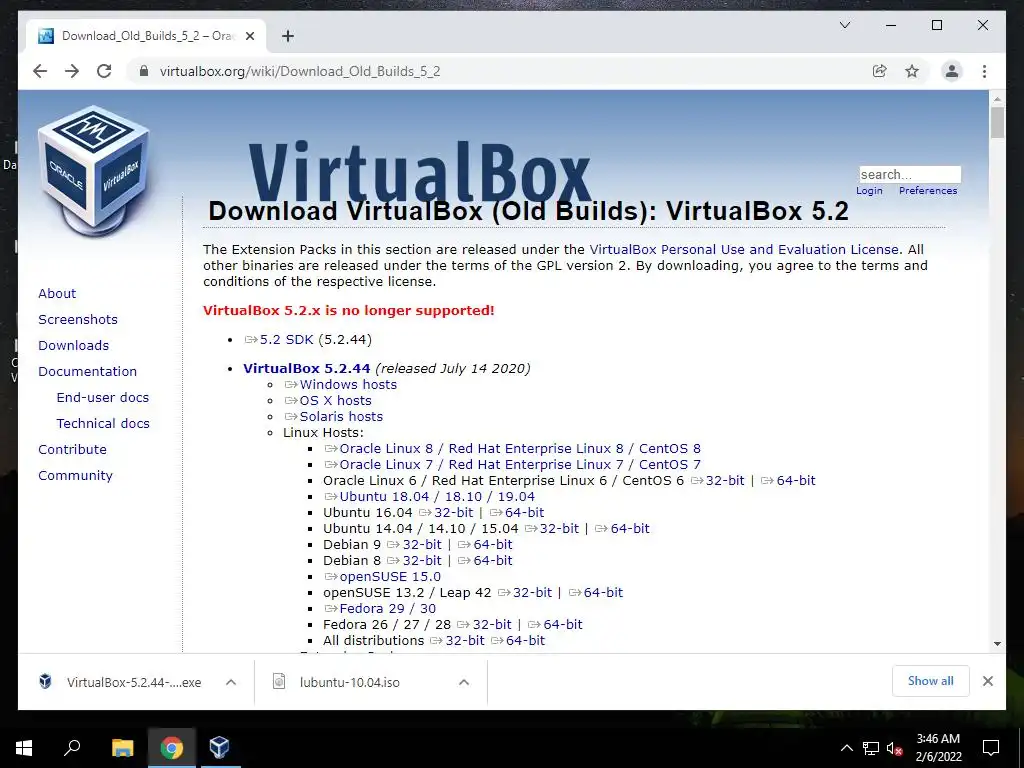Open network status in the system tray
The width and height of the screenshot is (1024, 768).
(871, 748)
